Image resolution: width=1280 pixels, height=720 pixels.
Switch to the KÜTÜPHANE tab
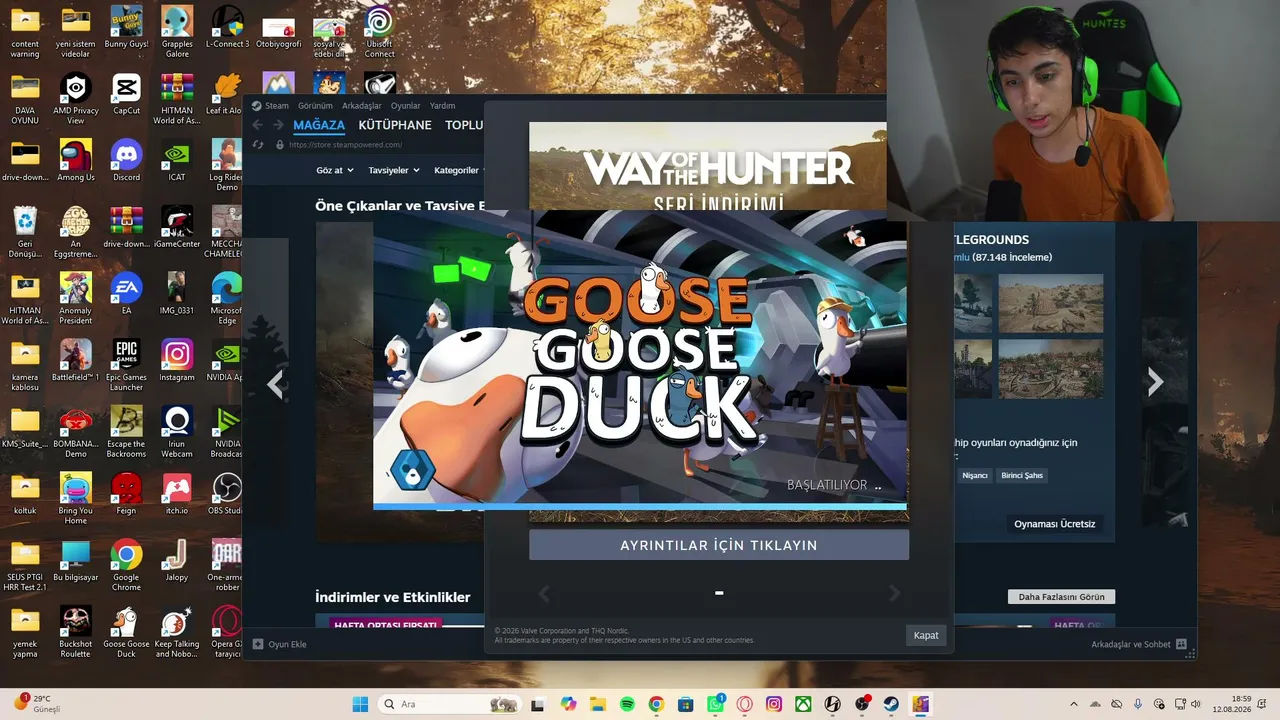[395, 125]
